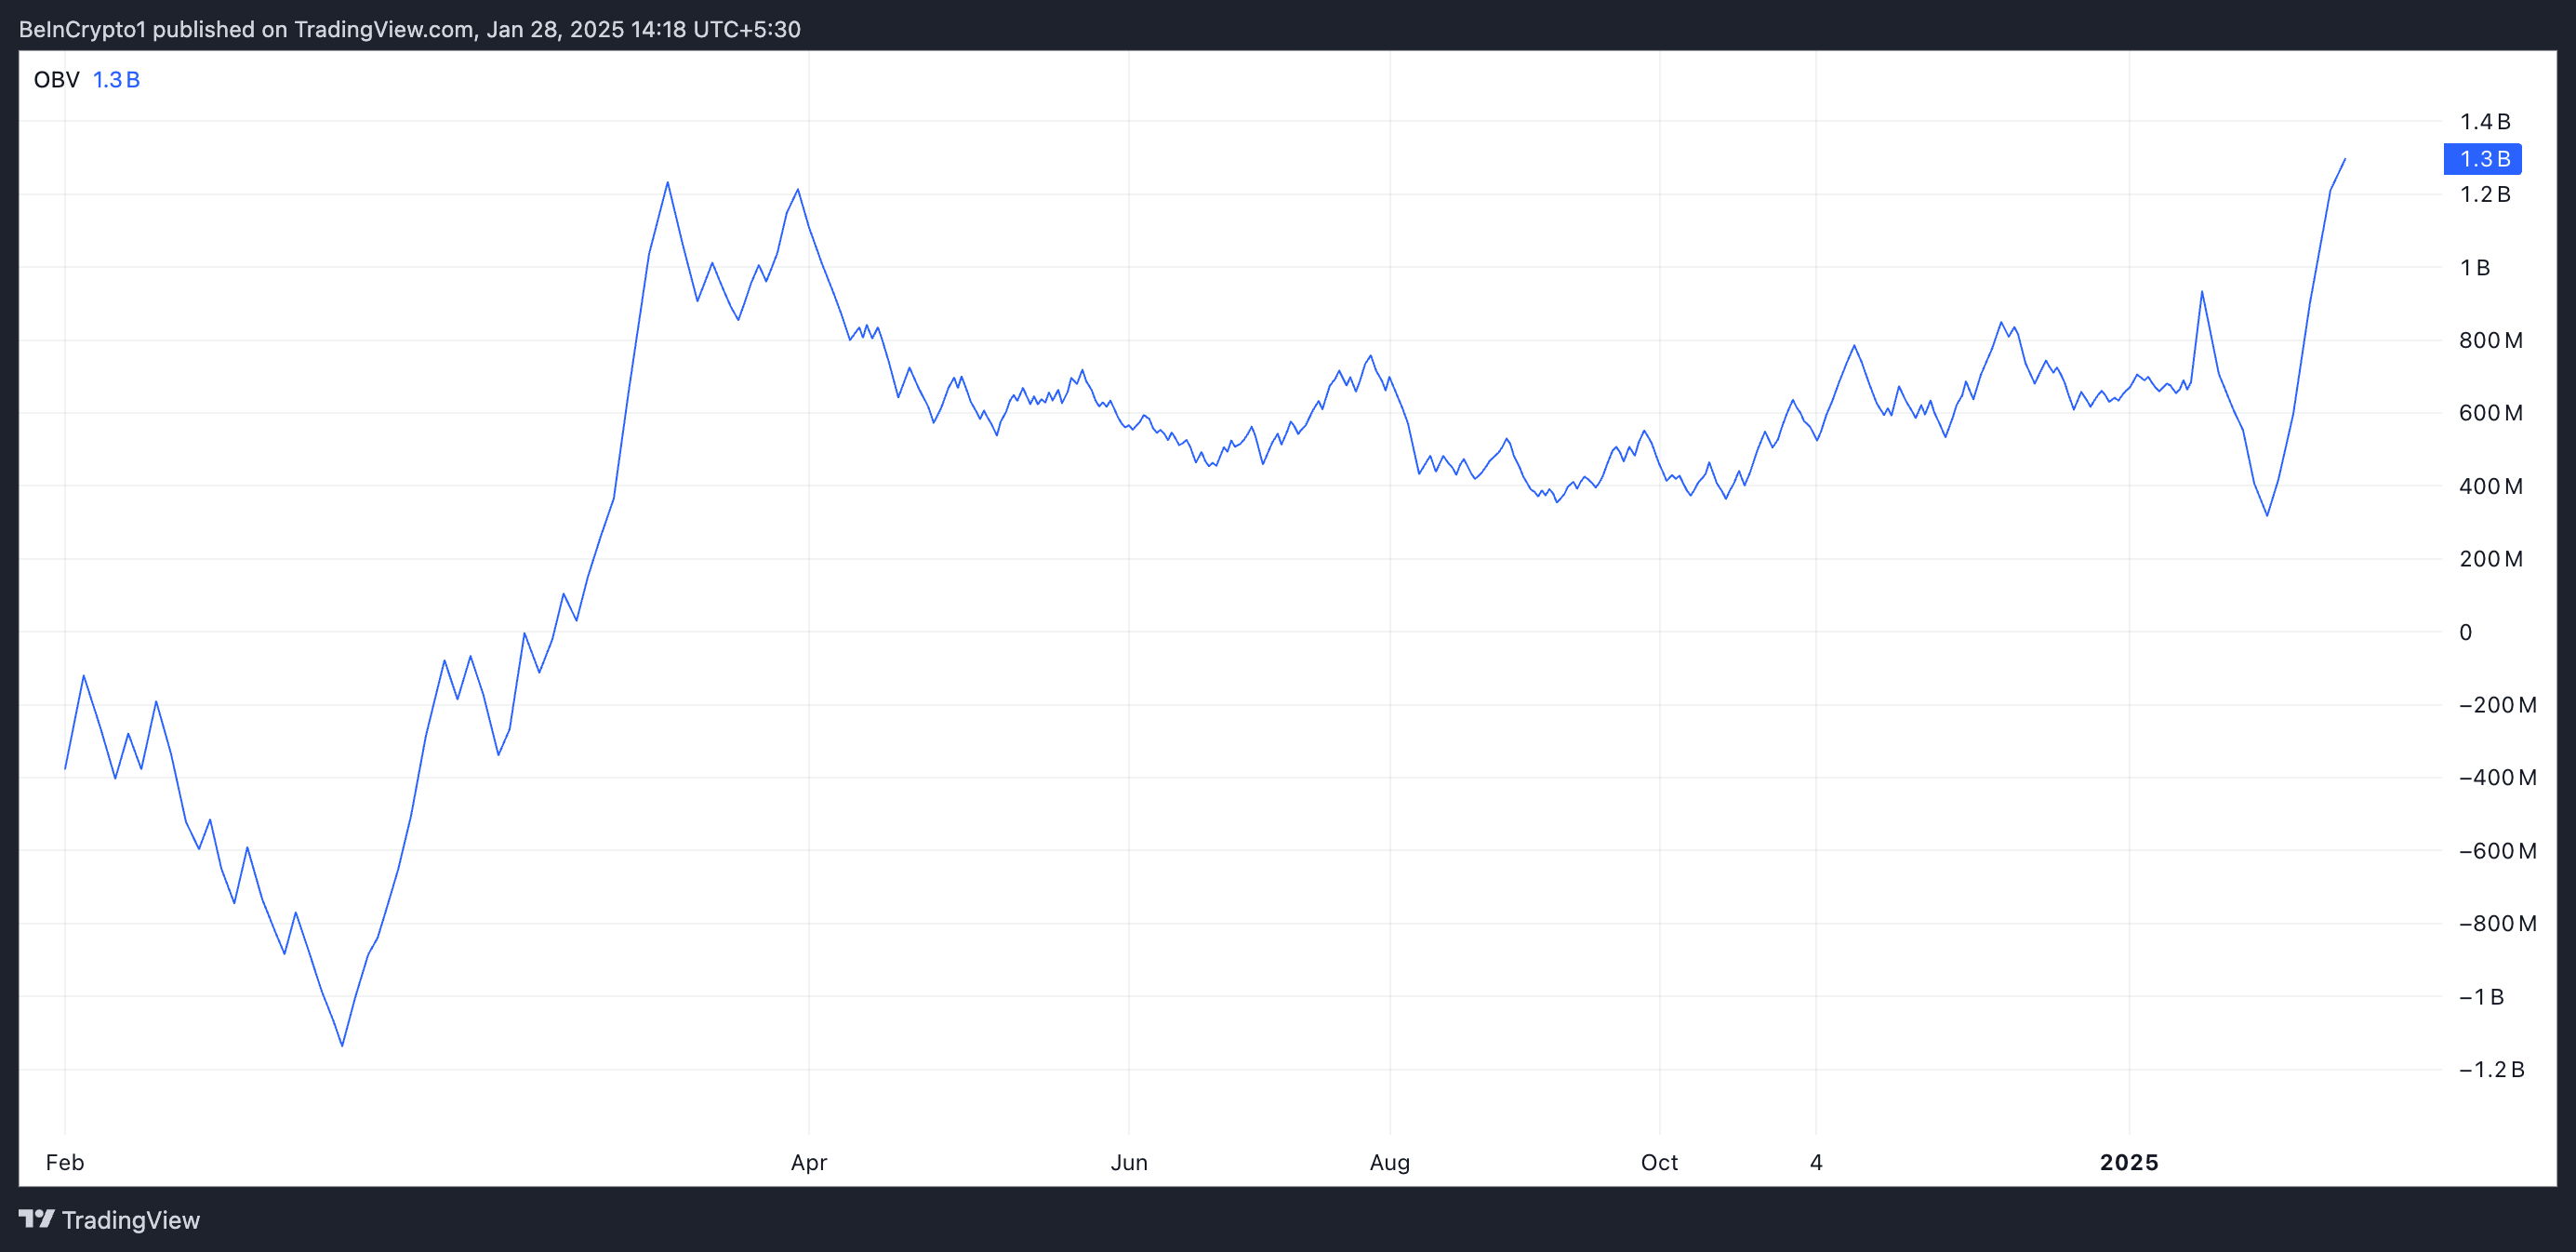Click the Jun time axis label
Viewport: 2576px width, 1252px height.
(x=1128, y=1162)
